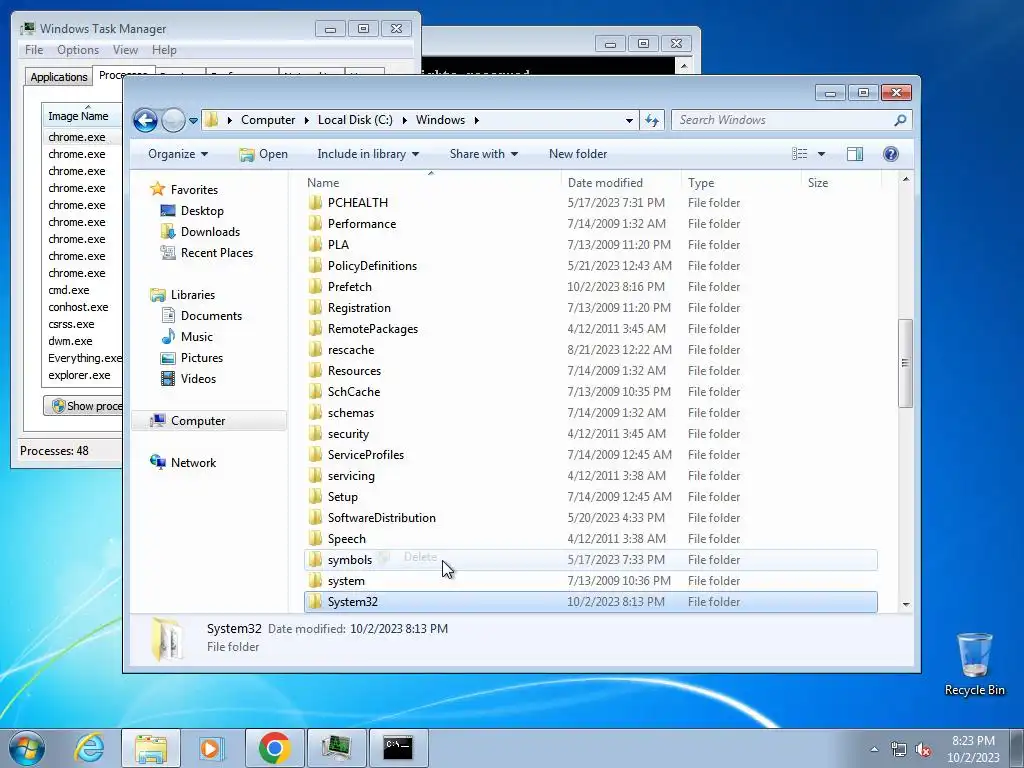Click scroll up arrow in file list
Screen dimensions: 1024x768
click(906, 179)
